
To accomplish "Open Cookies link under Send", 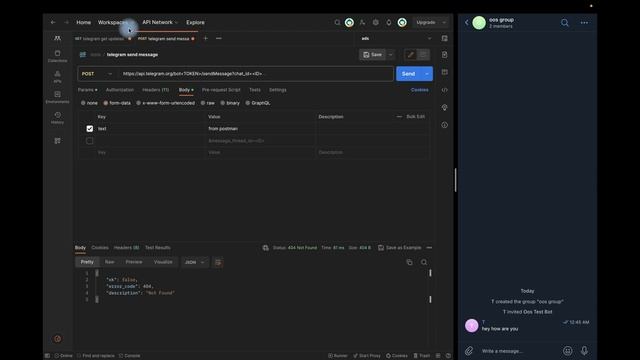I will pyautogui.click(x=420, y=90).
